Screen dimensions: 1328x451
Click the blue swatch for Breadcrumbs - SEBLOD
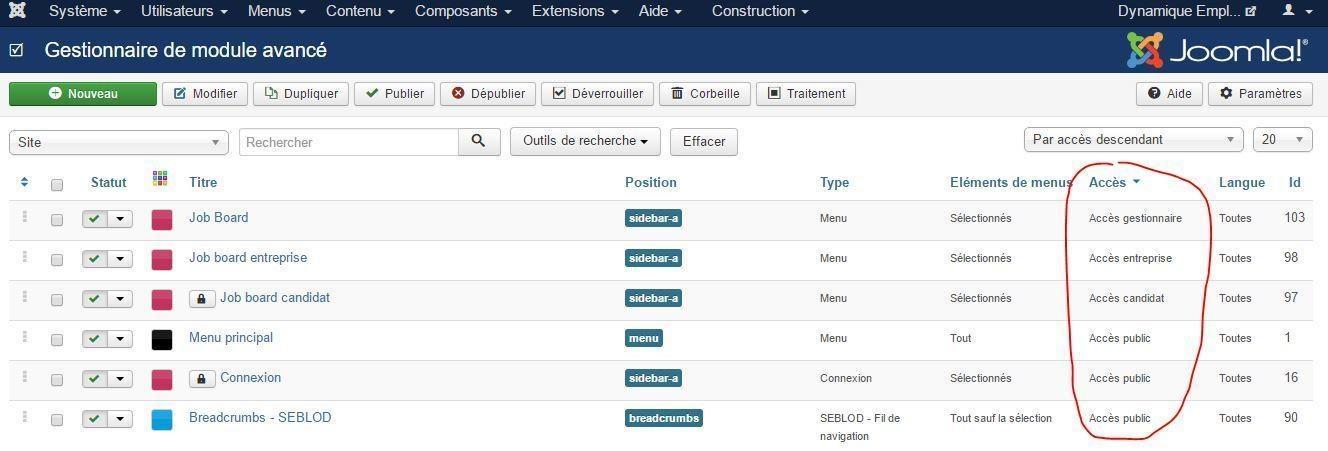pyautogui.click(x=162, y=420)
